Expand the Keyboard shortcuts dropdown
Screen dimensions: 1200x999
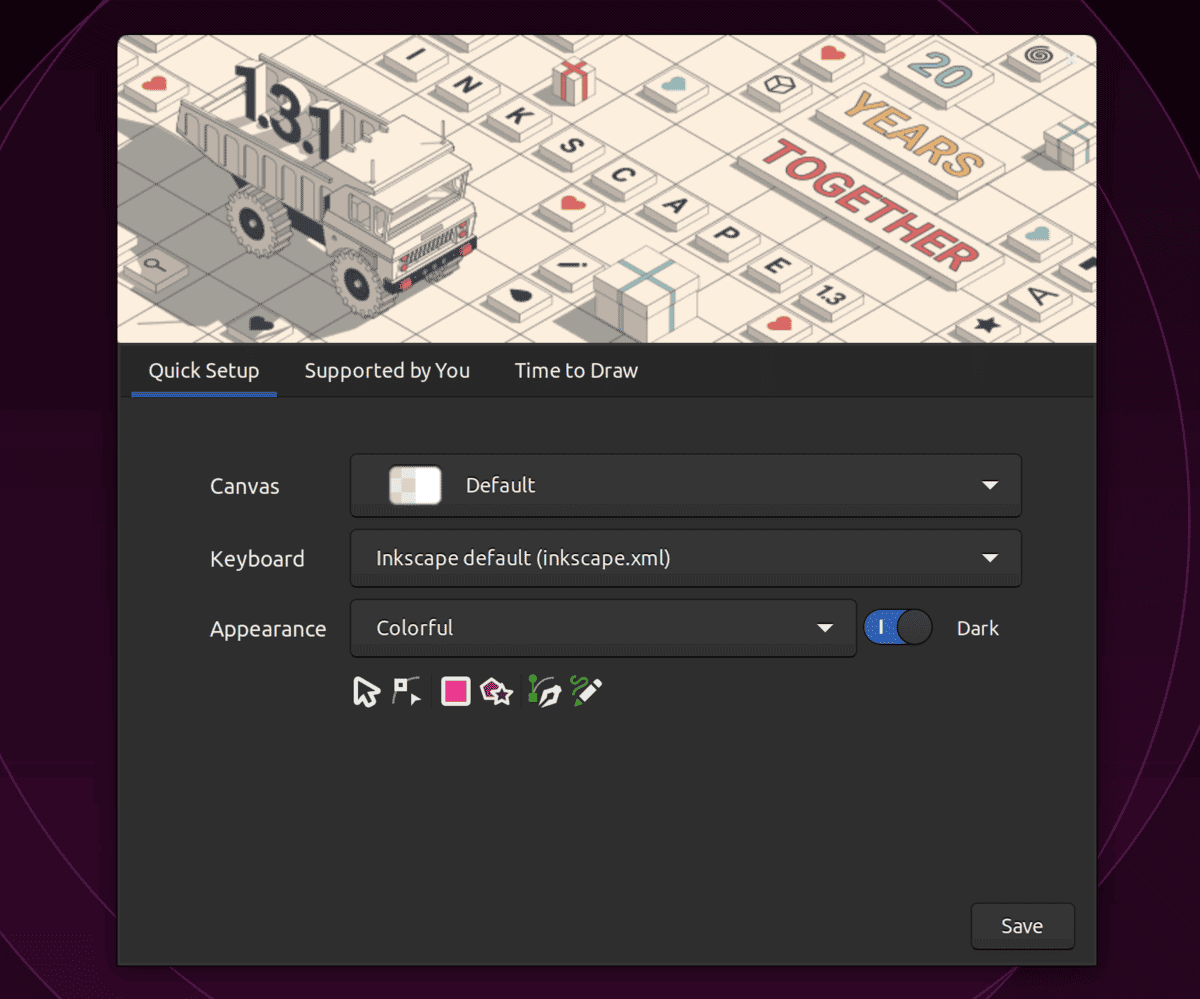click(685, 558)
